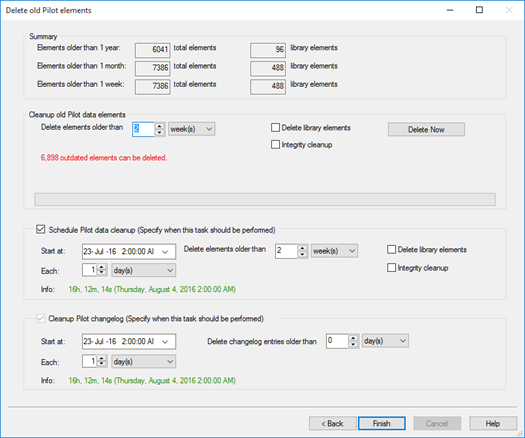The width and height of the screenshot is (525, 438).
Task: Click changelog Info next-run time text
Action: click(152, 381)
